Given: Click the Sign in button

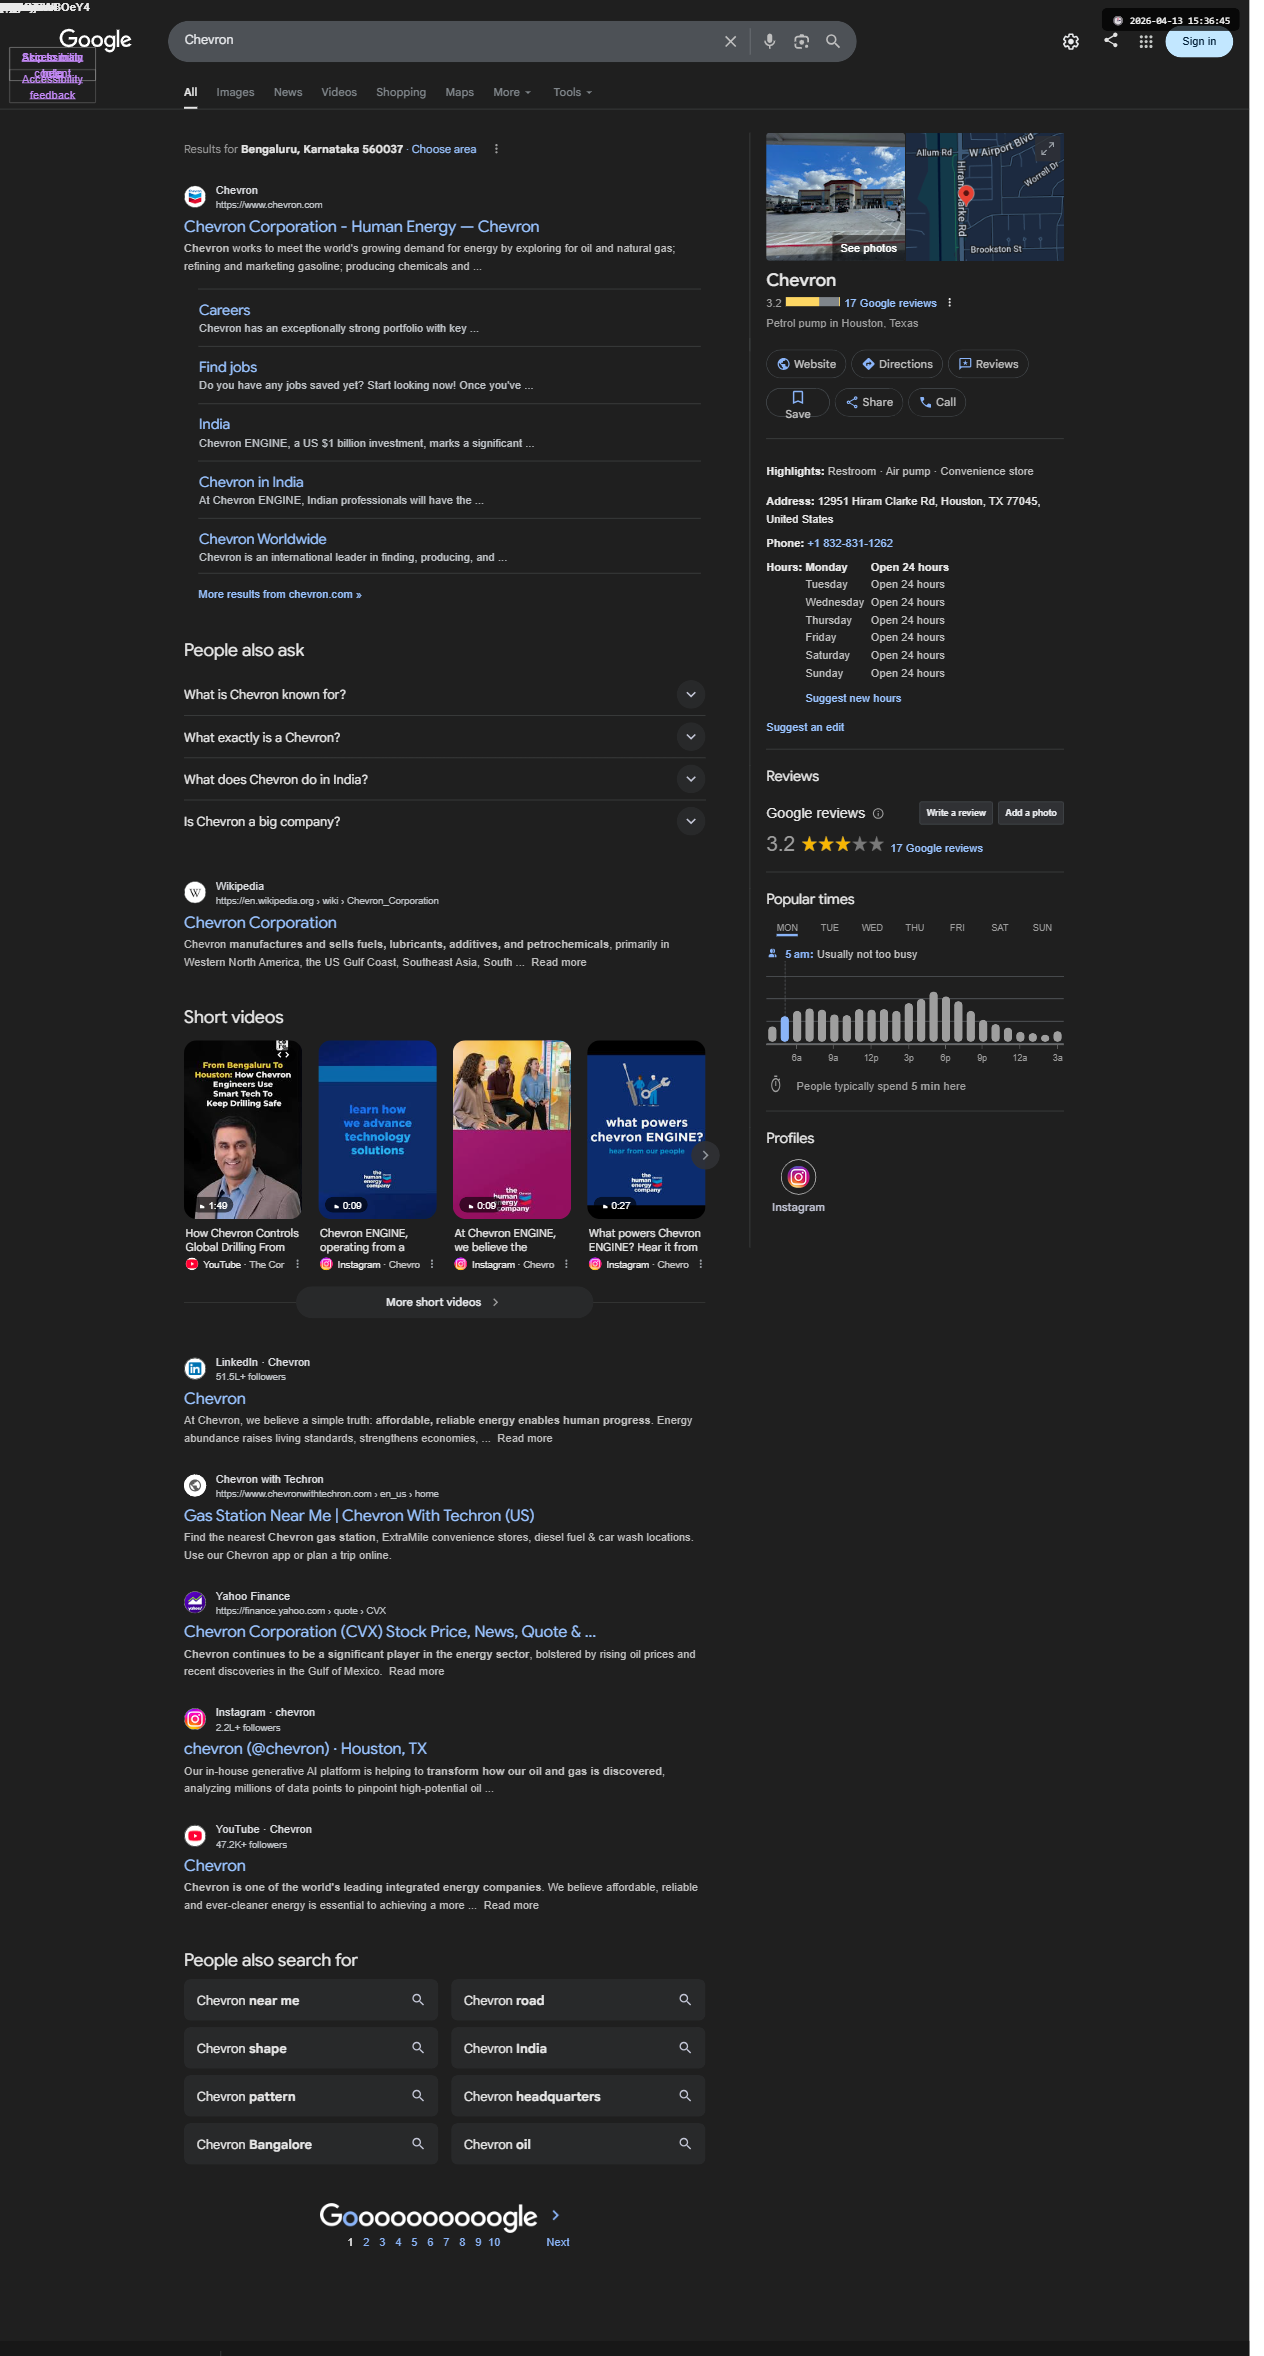Looking at the screenshot, I should [x=1199, y=42].
